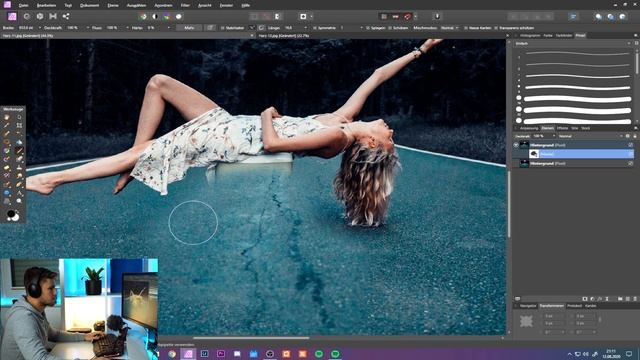The image size is (640, 360).
Task: Click the canvas horizontal scrollbar
Action: pos(251,338)
